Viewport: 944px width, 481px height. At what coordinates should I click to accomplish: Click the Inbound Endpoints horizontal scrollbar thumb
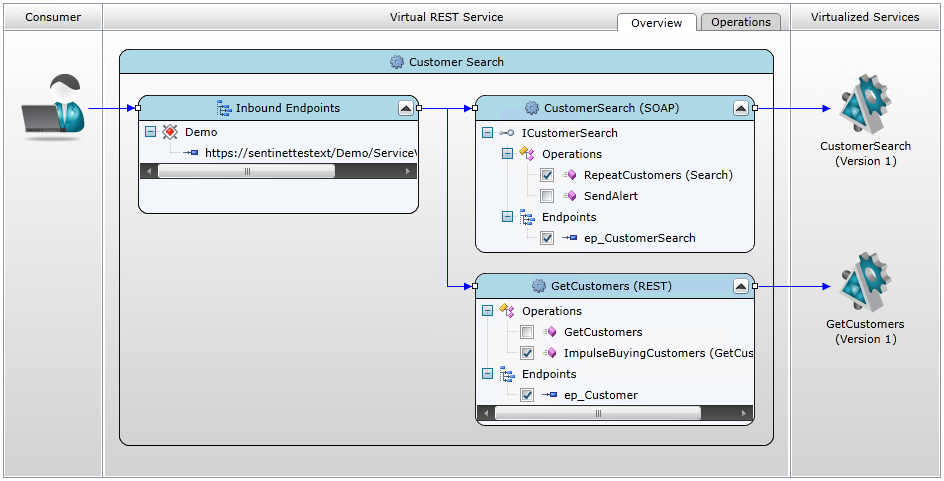tap(246, 171)
